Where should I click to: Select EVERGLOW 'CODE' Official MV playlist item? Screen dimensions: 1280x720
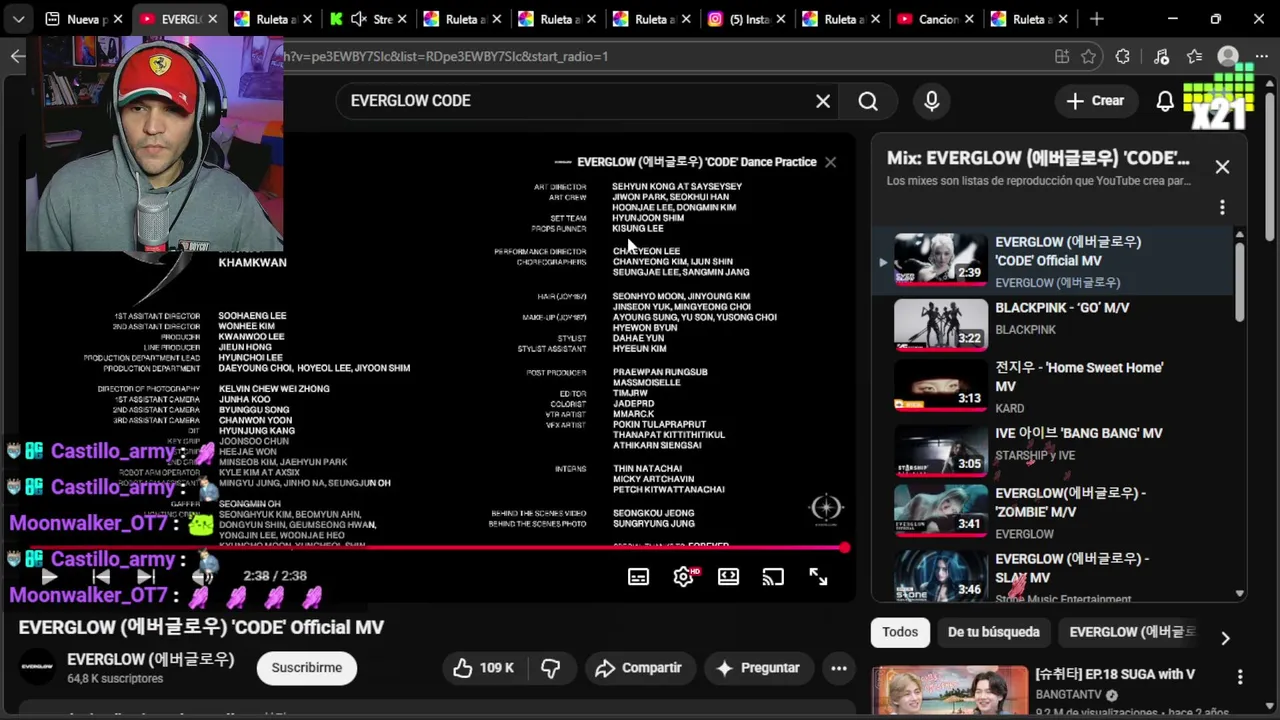click(x=1053, y=261)
